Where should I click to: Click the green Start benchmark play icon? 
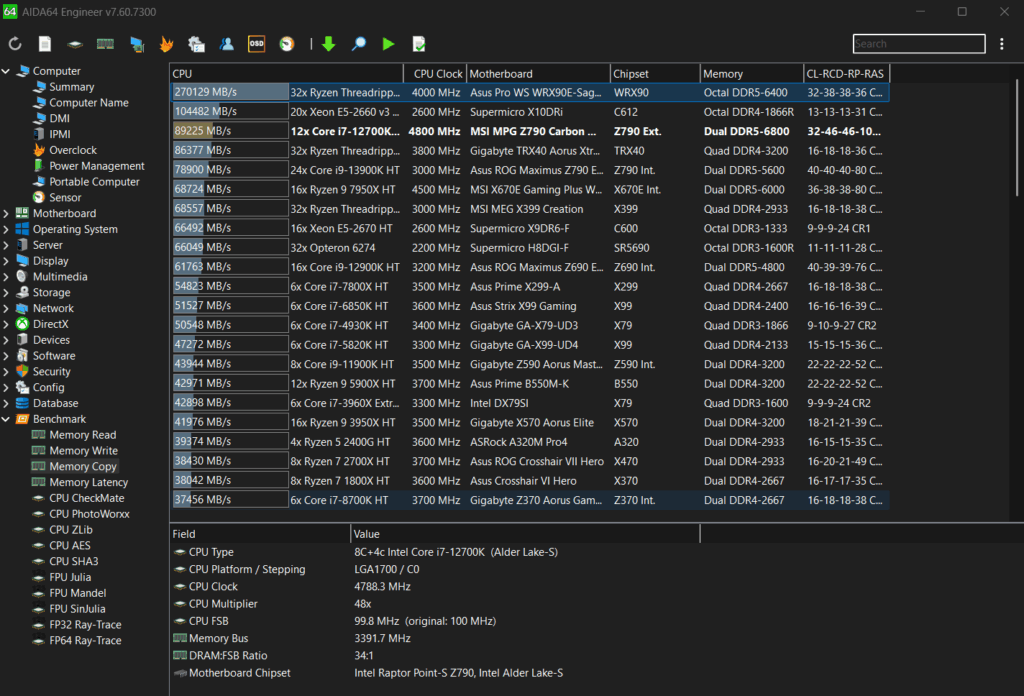click(x=387, y=44)
